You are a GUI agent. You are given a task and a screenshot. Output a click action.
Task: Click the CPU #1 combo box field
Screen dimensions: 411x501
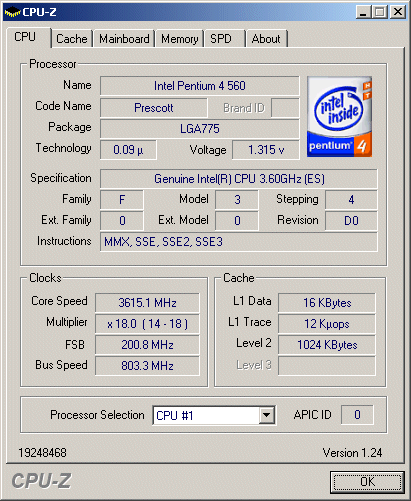click(x=214, y=415)
